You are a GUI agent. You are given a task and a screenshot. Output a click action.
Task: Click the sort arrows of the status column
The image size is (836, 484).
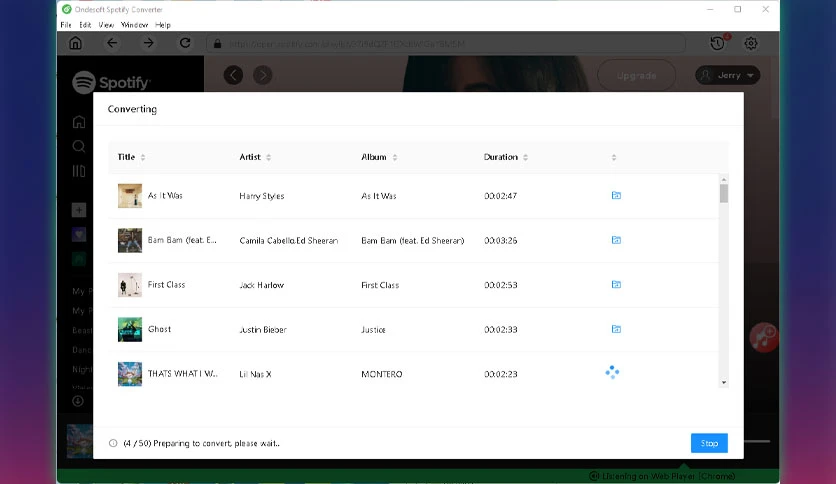[614, 158]
